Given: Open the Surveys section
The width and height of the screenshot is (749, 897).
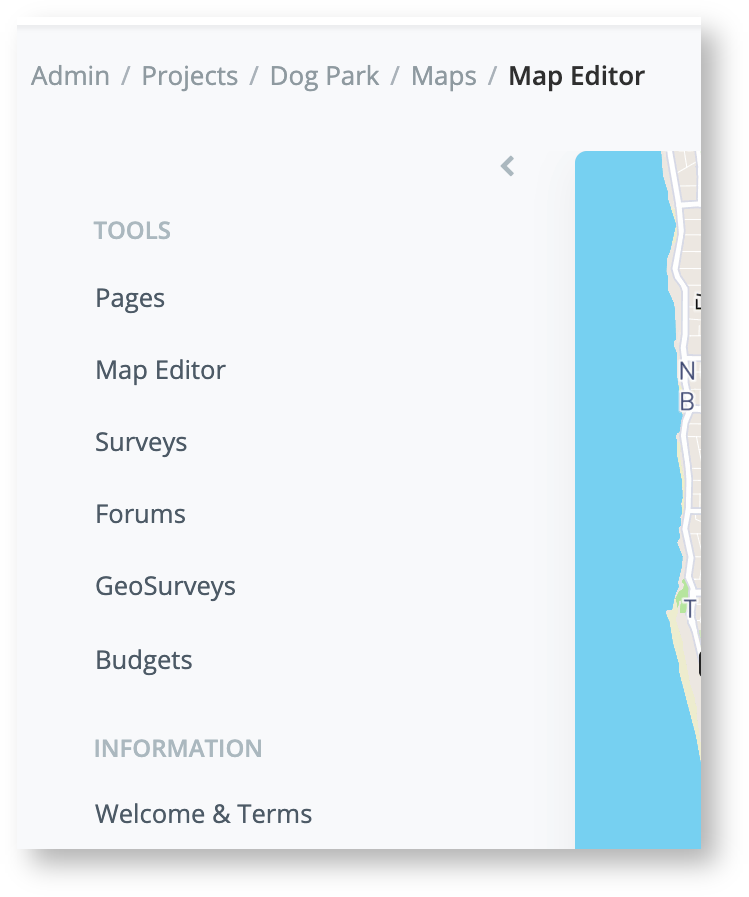Looking at the screenshot, I should (140, 441).
